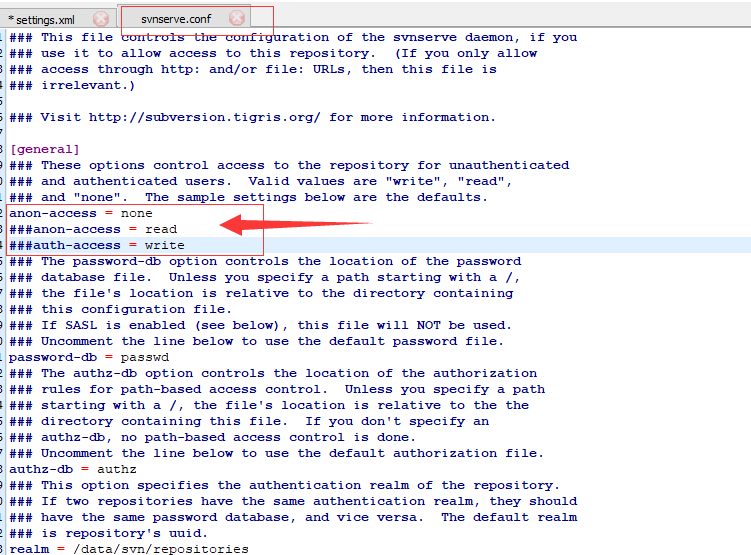Click the line 'rules for path-based access control'
Viewport: 751px width, 555px height.
[x=277, y=389]
